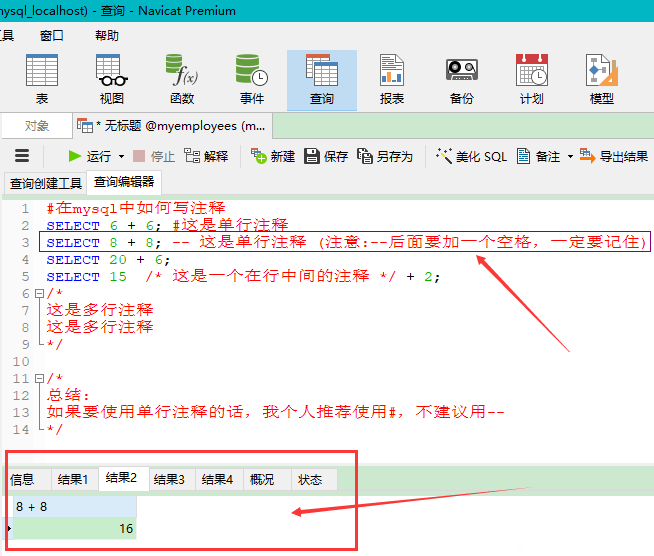Viewport: 654px width, 556px height.
Task: Open the 模型 (Model) toolbar icon
Action: tap(601, 80)
